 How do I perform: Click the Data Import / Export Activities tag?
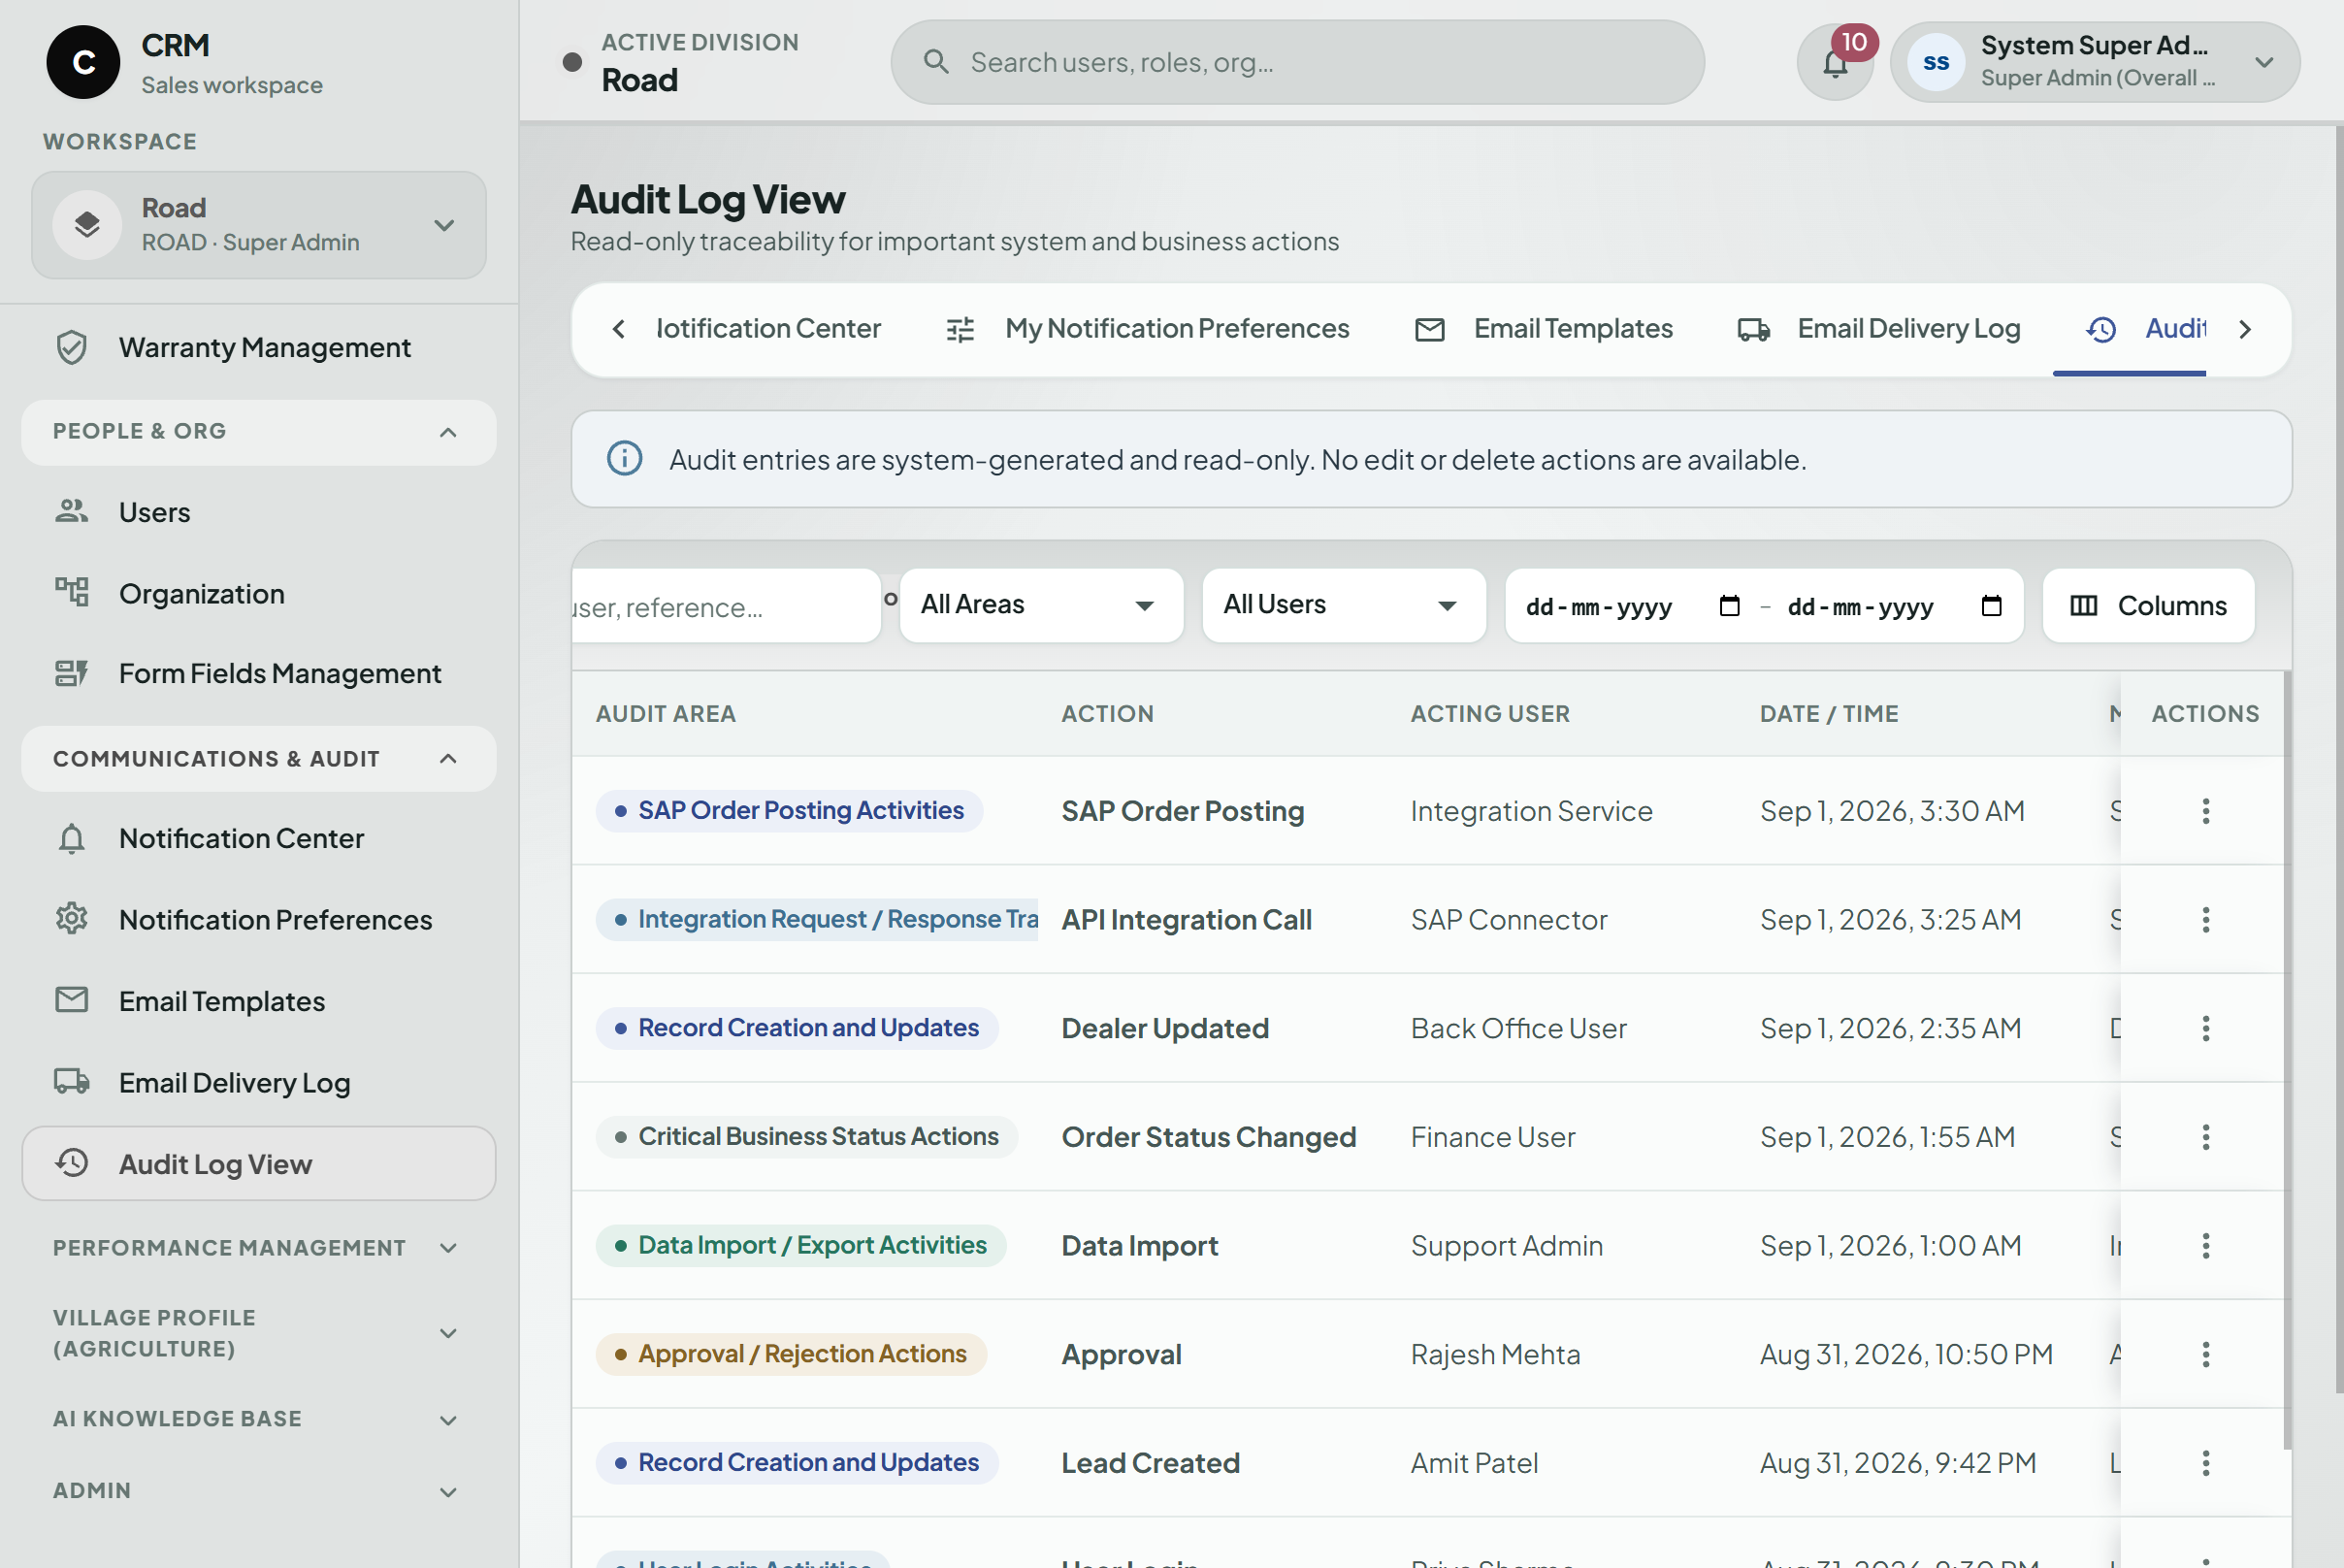tap(801, 1245)
